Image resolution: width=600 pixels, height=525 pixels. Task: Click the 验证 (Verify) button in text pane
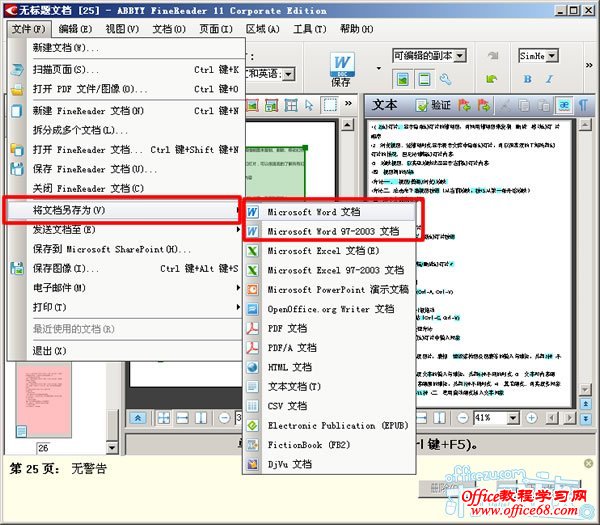434,105
